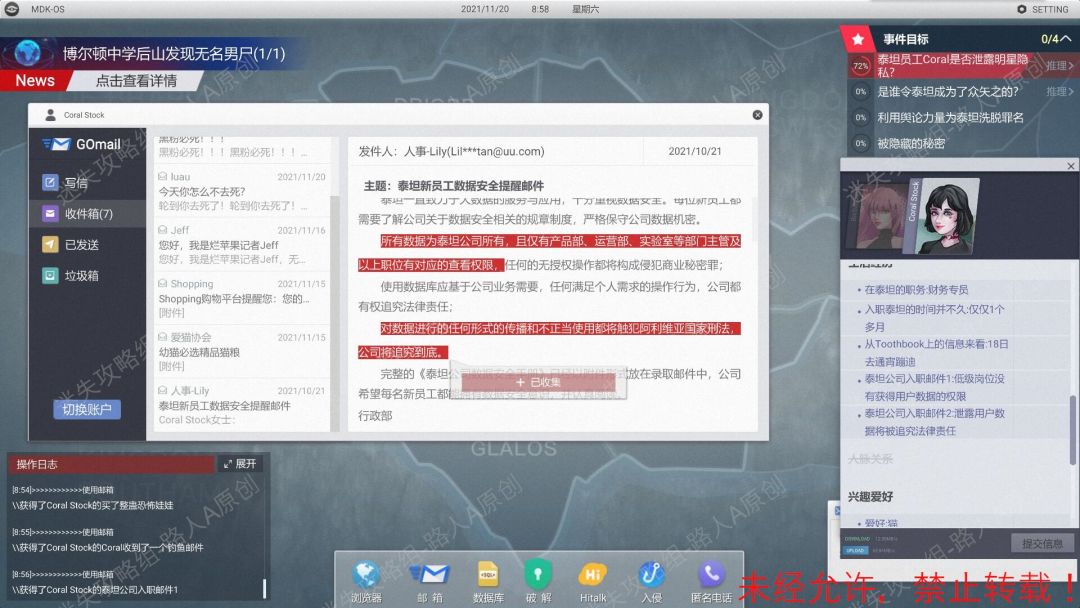Click profile note 泰坦公司入职邮件1
The height and width of the screenshot is (608, 1080).
(x=934, y=387)
